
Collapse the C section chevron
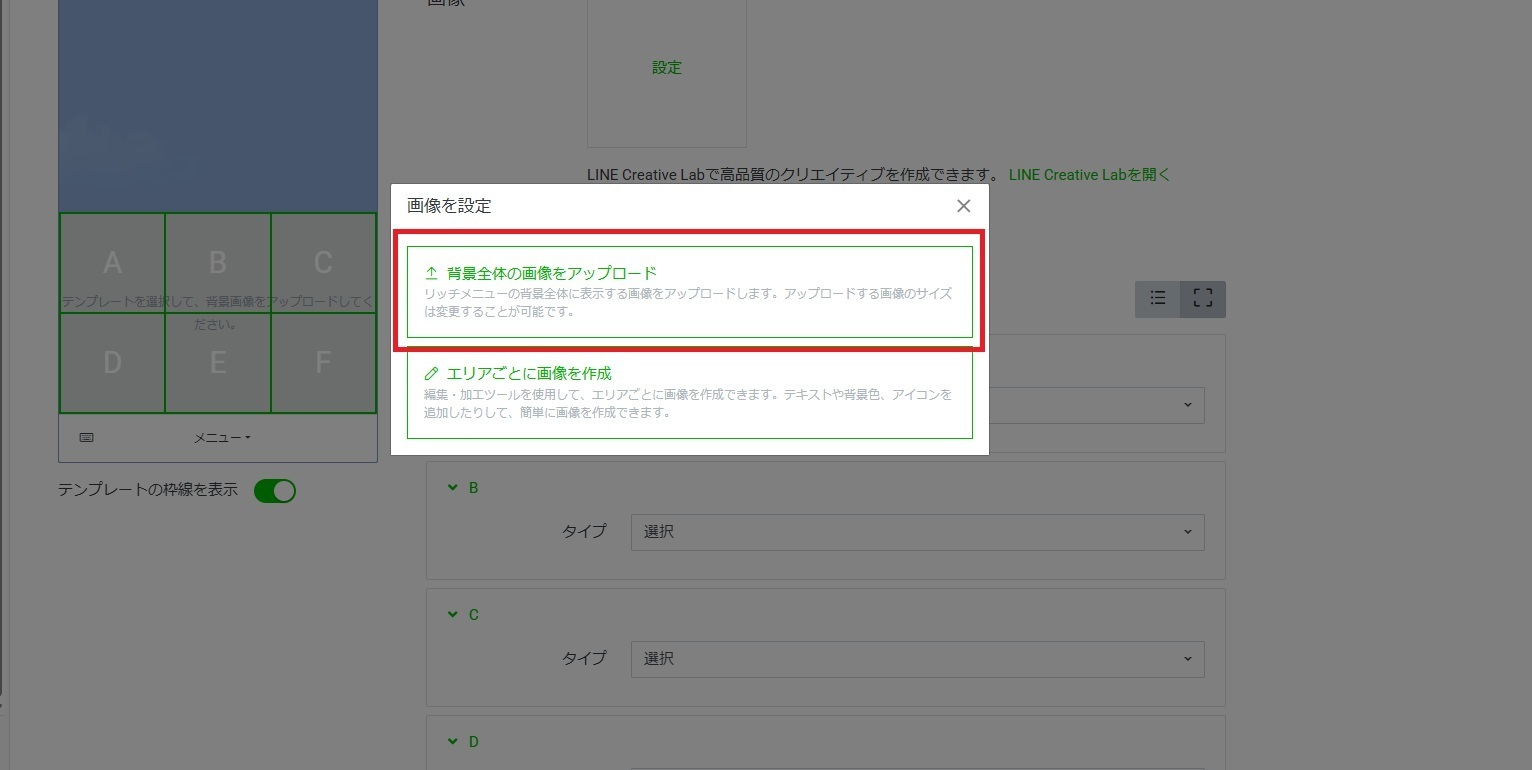[x=452, y=615]
